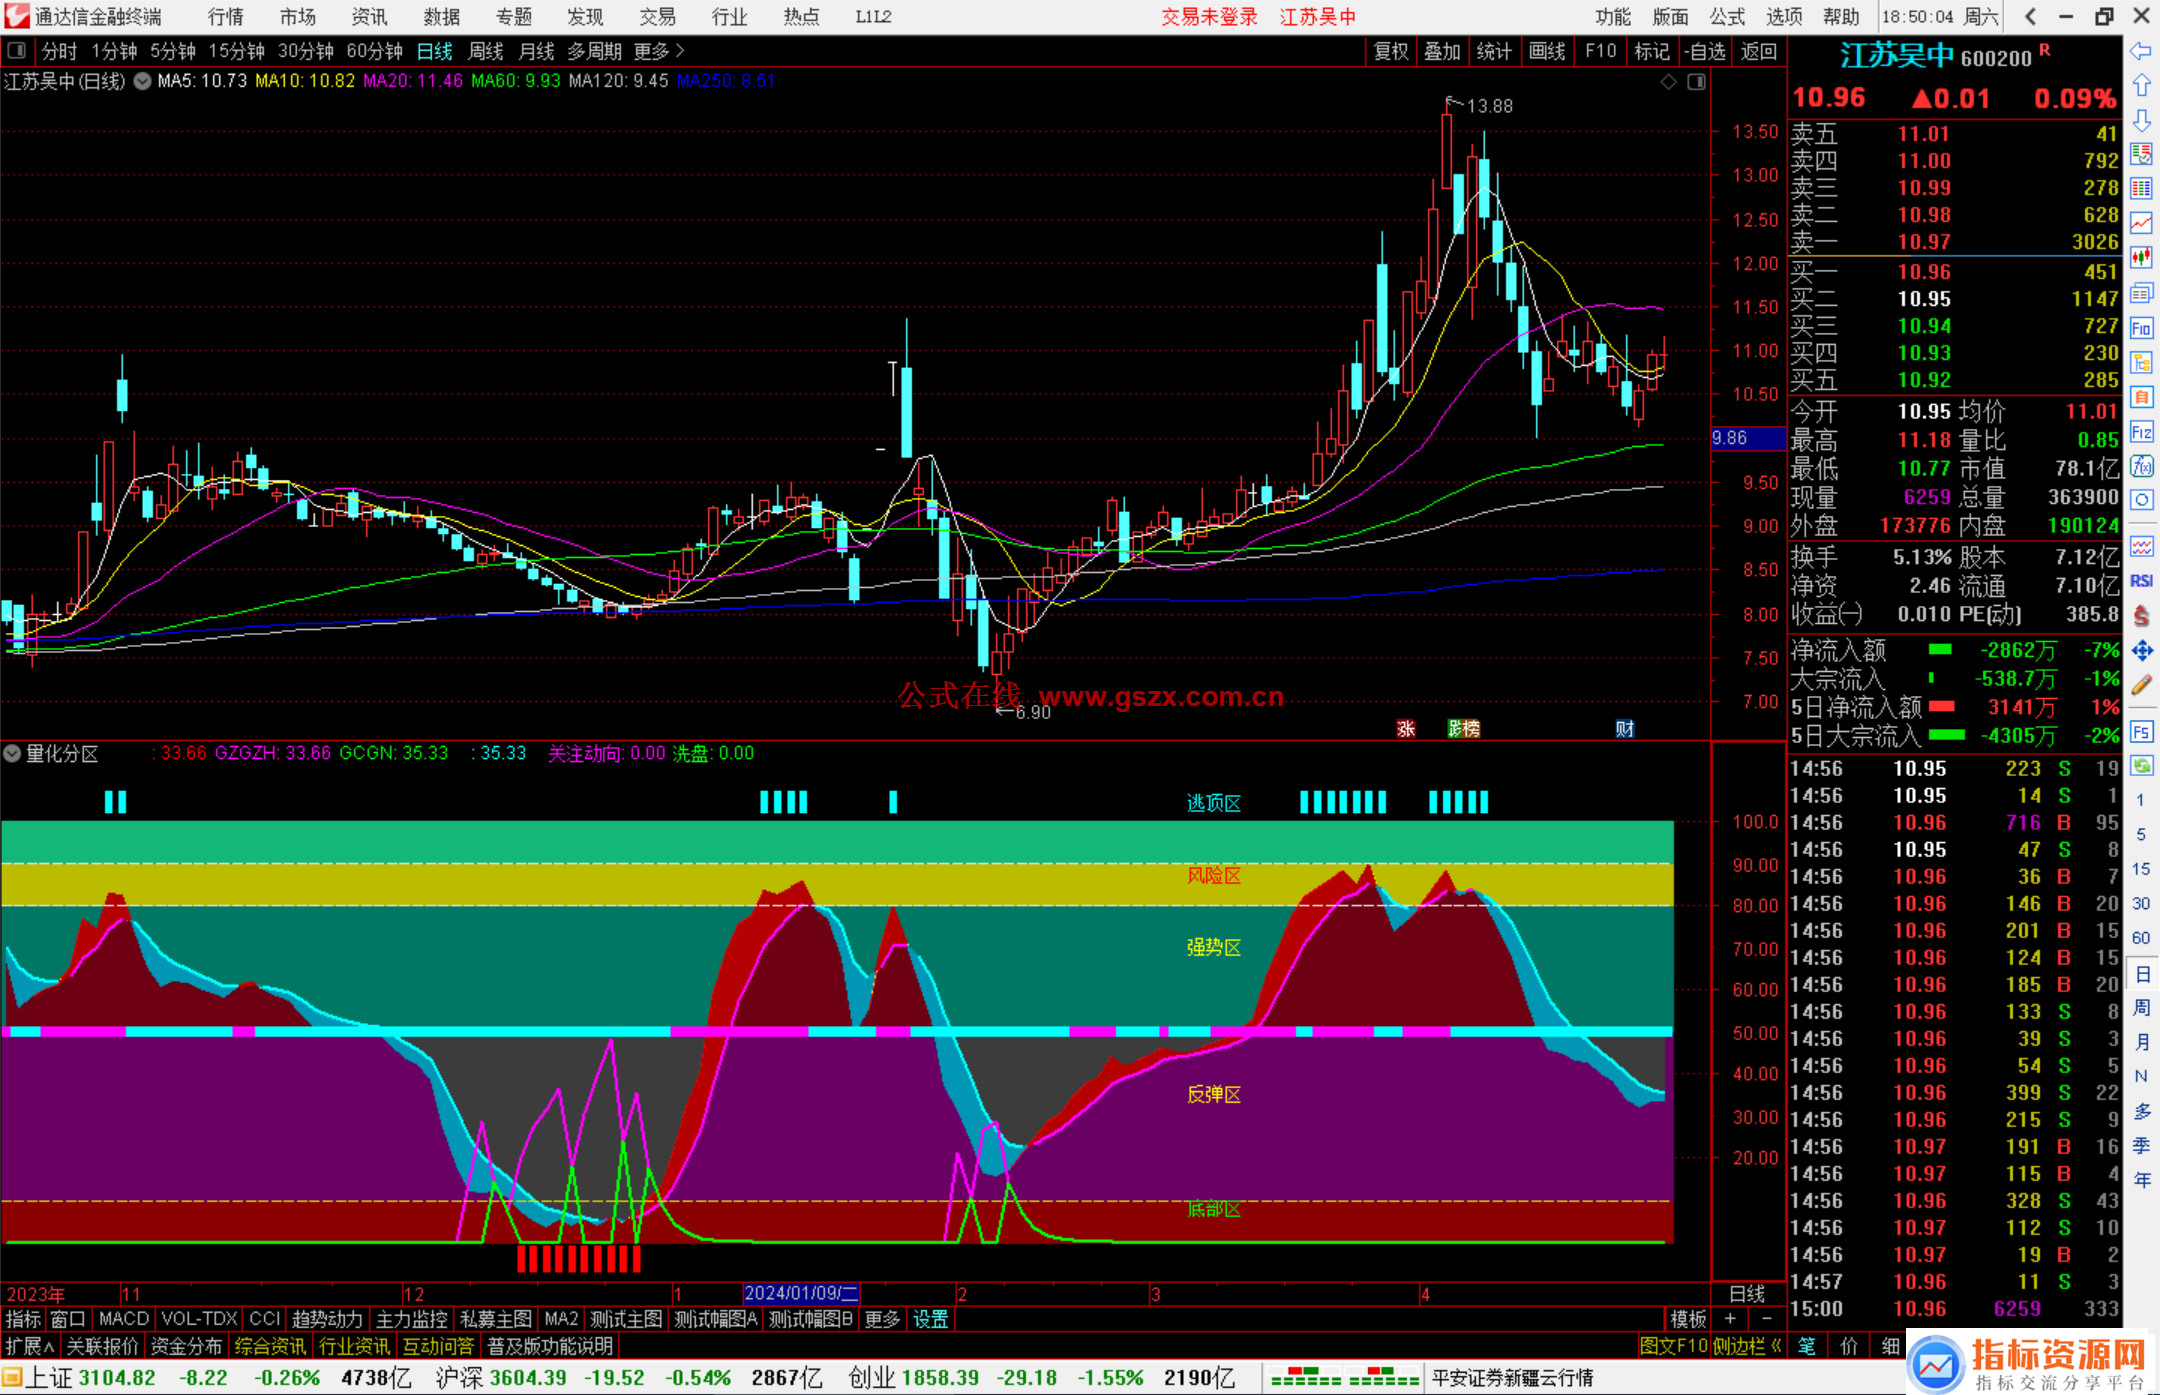Open the 窗口 window count selector

click(x=68, y=1319)
